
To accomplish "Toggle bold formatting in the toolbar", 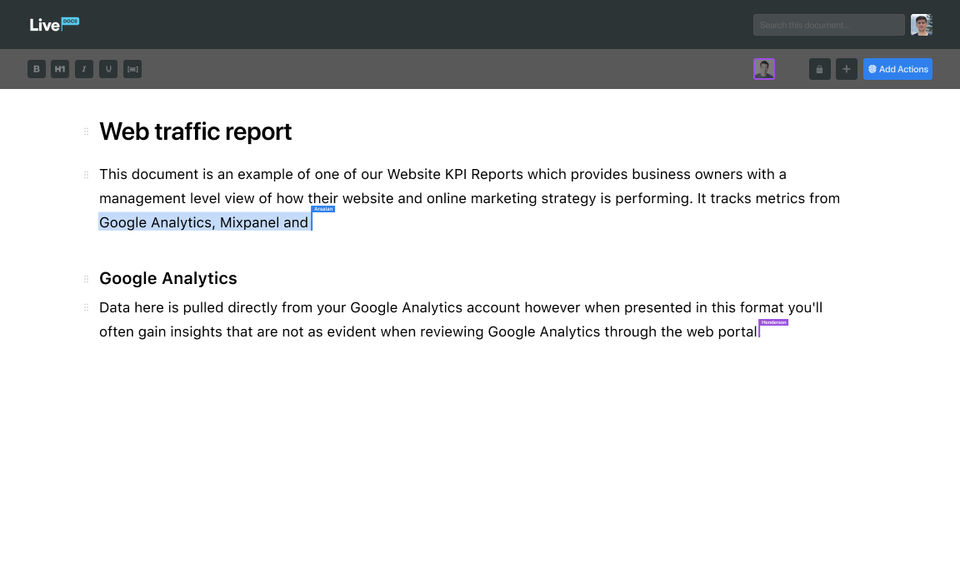I will point(37,69).
